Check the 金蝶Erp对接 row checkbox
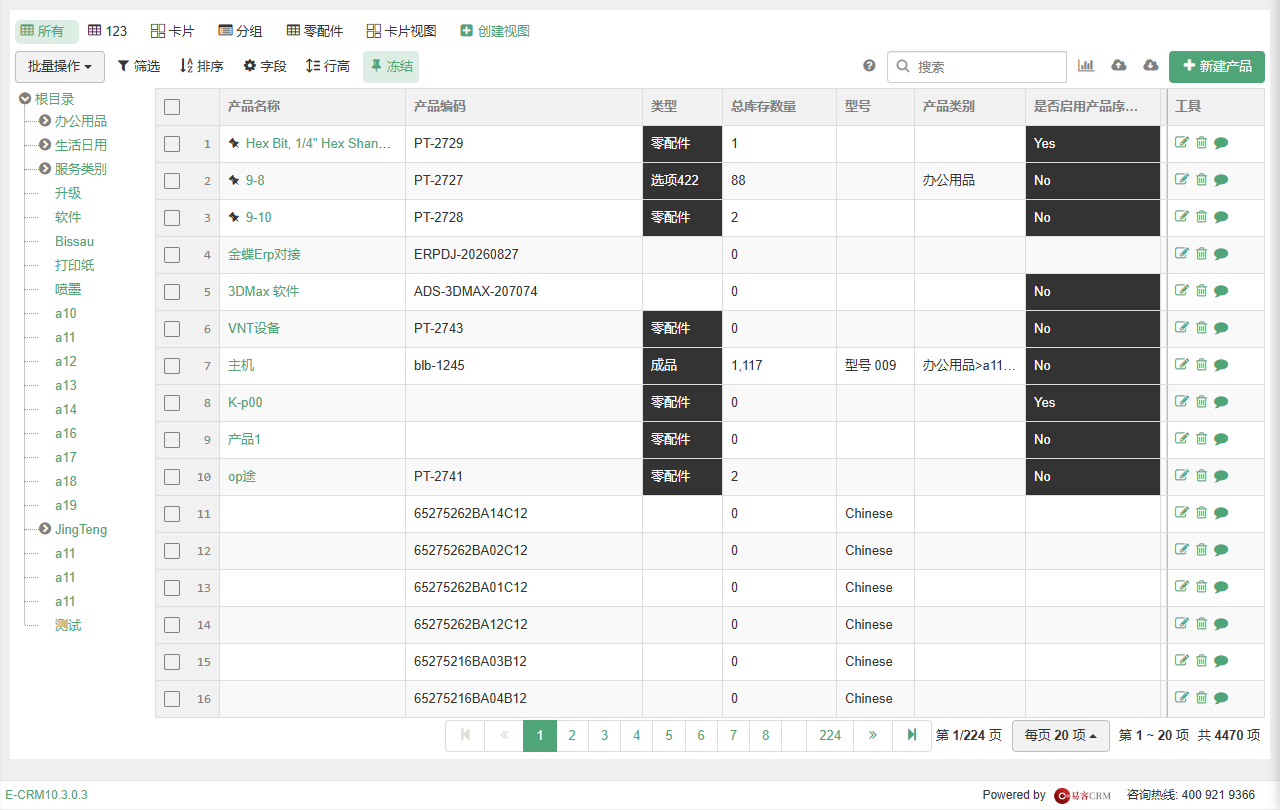This screenshot has width=1280, height=810. (172, 255)
